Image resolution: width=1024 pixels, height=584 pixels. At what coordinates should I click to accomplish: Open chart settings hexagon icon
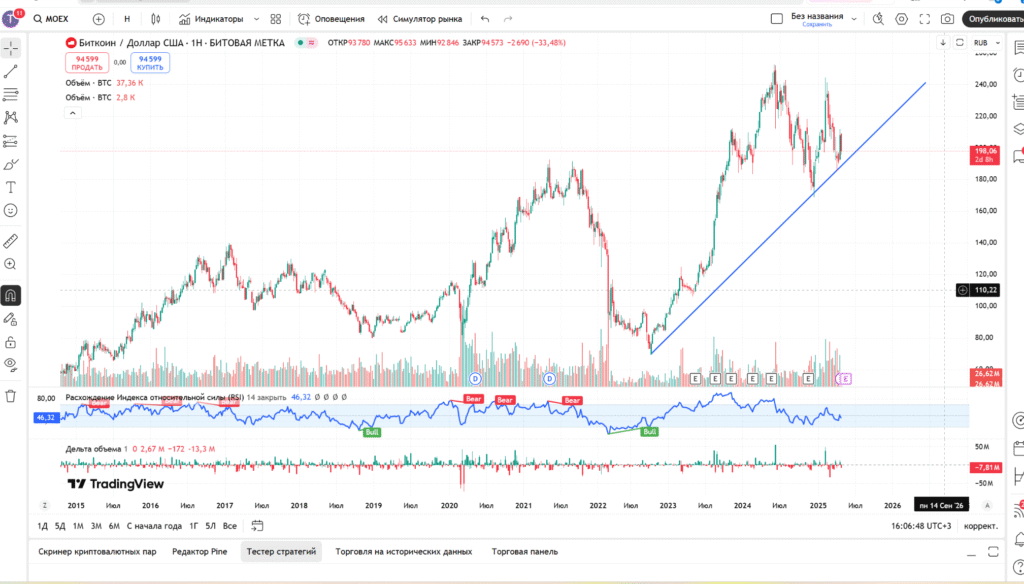click(x=901, y=19)
